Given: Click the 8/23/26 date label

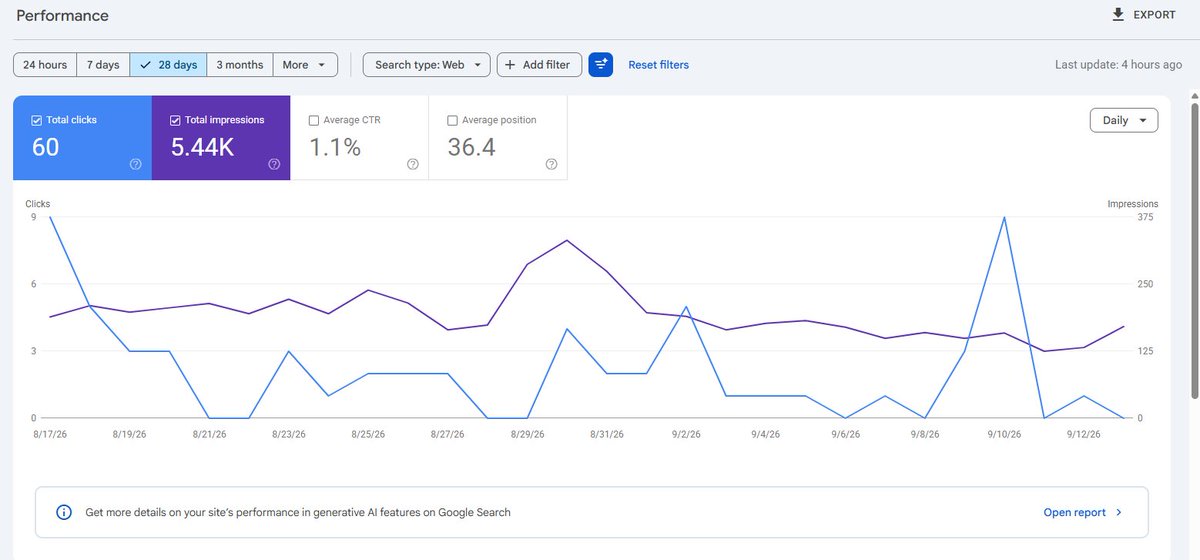Looking at the screenshot, I should [289, 434].
